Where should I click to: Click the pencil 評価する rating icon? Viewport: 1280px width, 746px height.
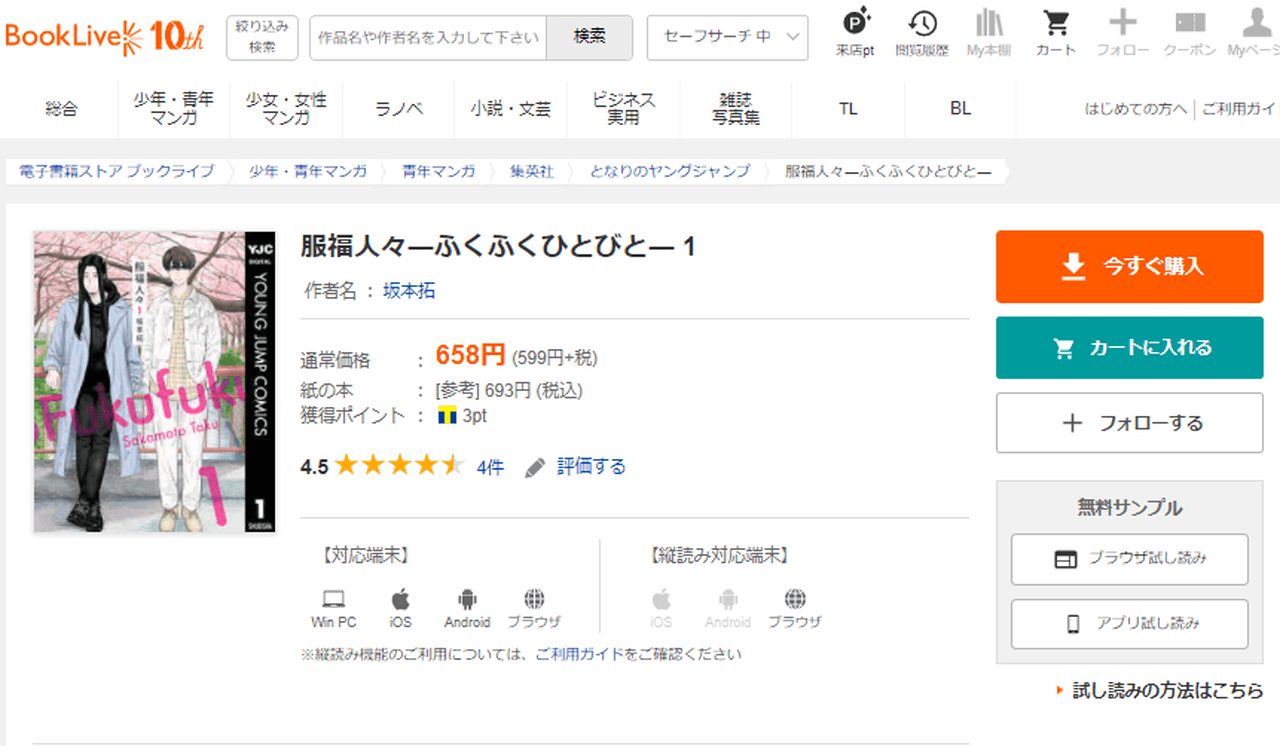coord(536,467)
